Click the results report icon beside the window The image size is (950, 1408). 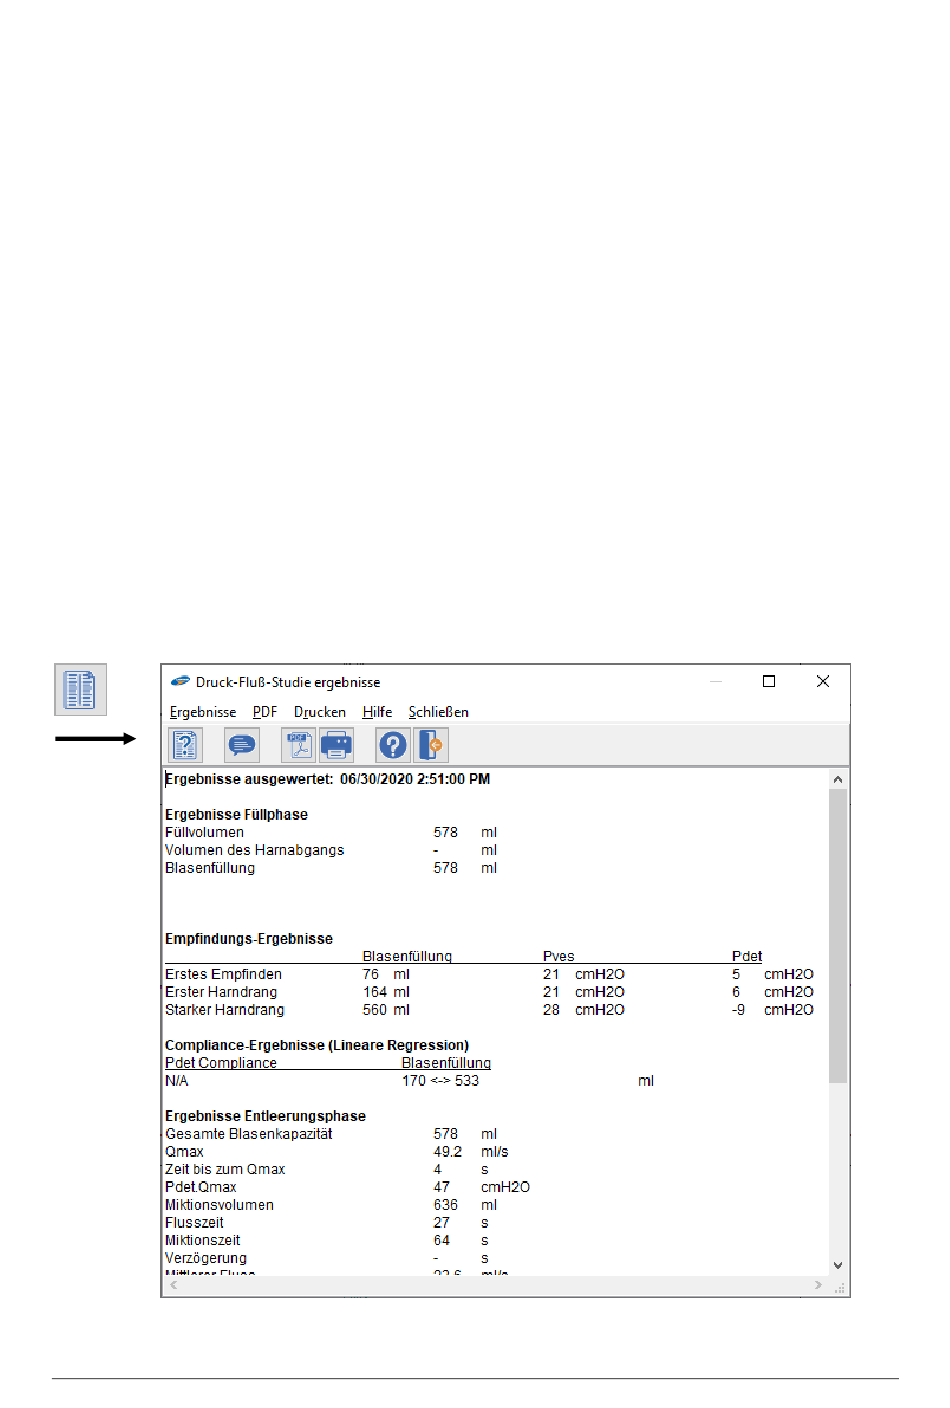(80, 690)
